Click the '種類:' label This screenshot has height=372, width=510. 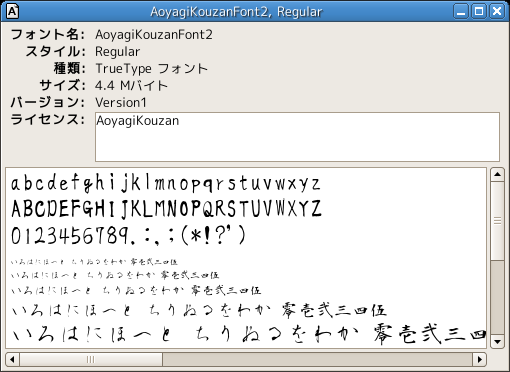coord(69,69)
